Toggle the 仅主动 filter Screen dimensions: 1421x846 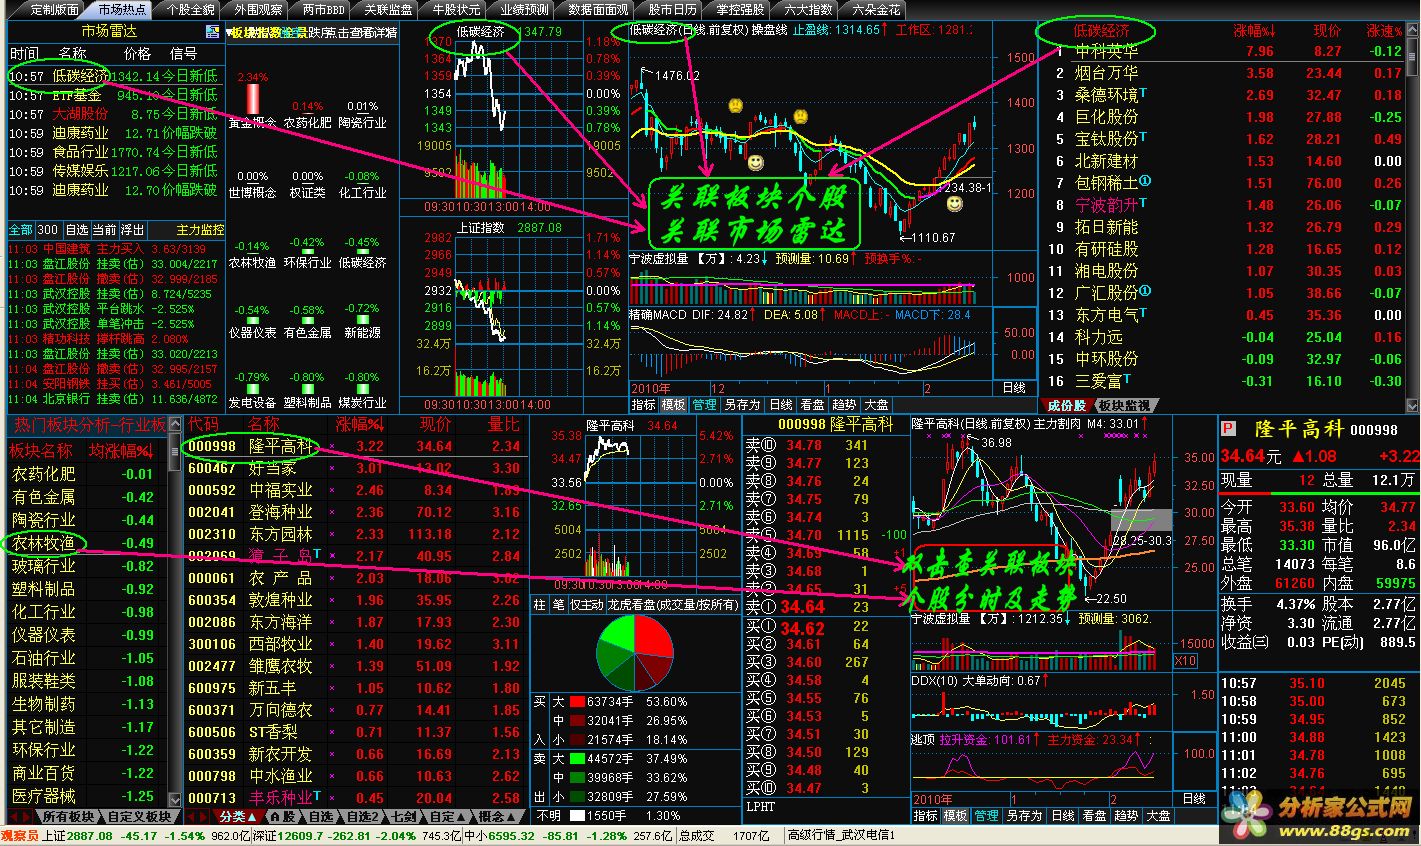coord(587,605)
